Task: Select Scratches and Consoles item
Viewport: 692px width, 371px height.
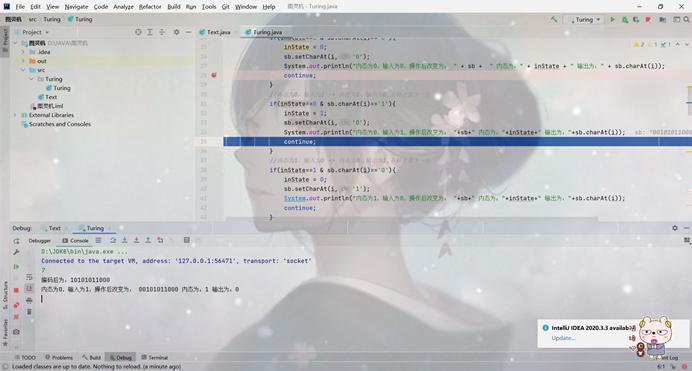Action: point(56,124)
